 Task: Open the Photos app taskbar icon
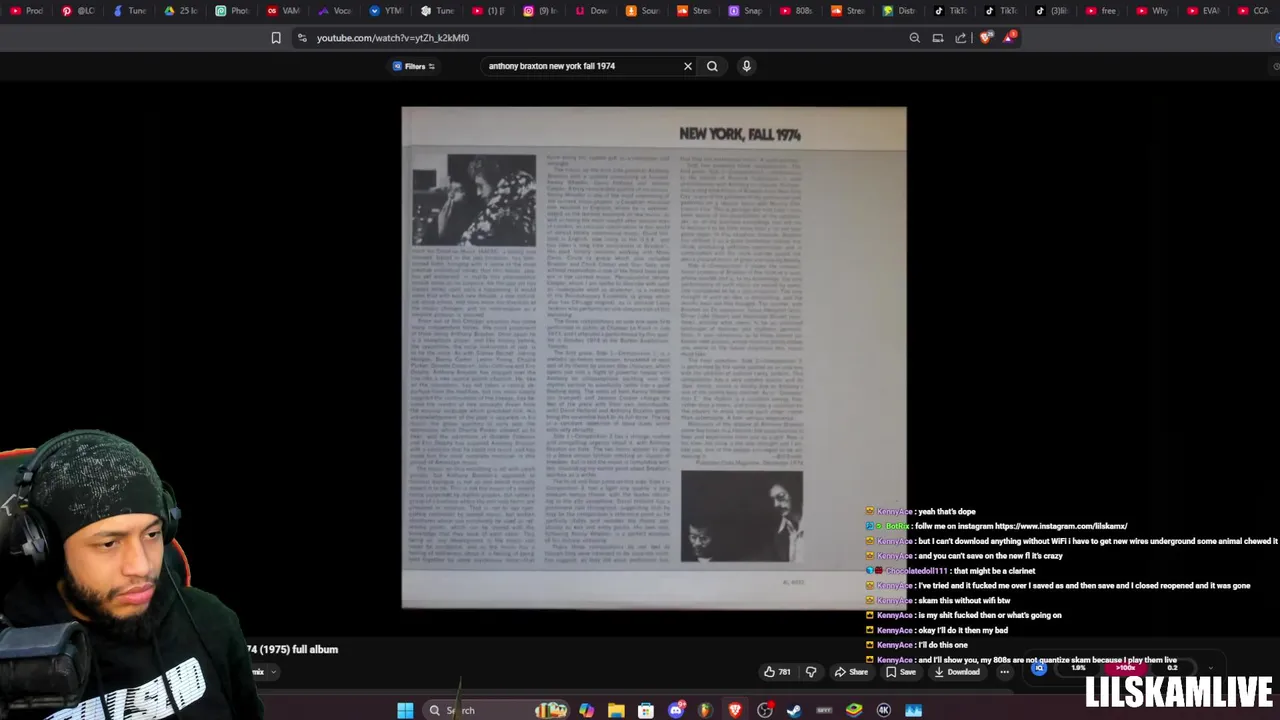(913, 710)
